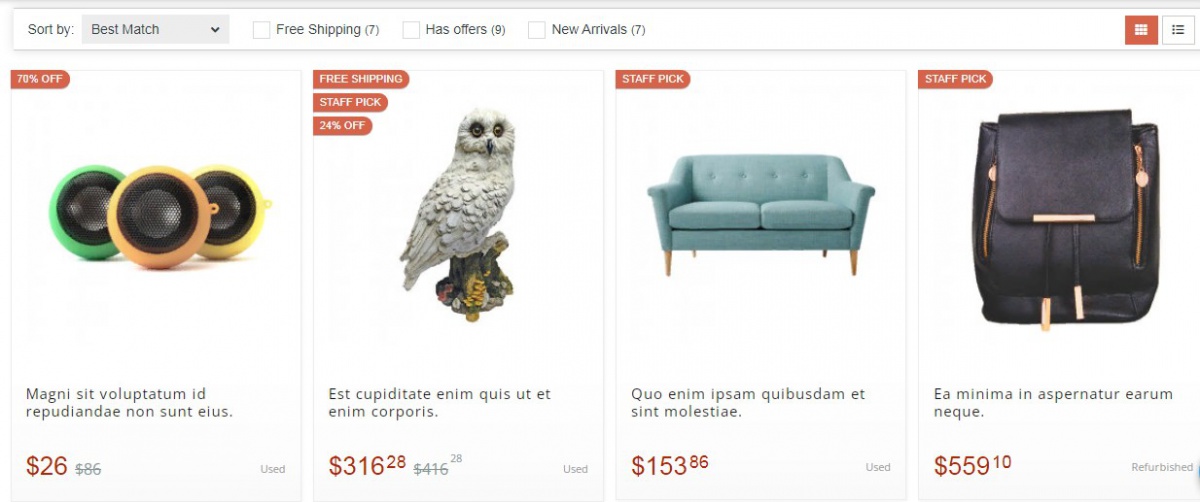Open "Quo enim ipsam quibusdam" product title
The width and height of the screenshot is (1200, 502).
(748, 403)
